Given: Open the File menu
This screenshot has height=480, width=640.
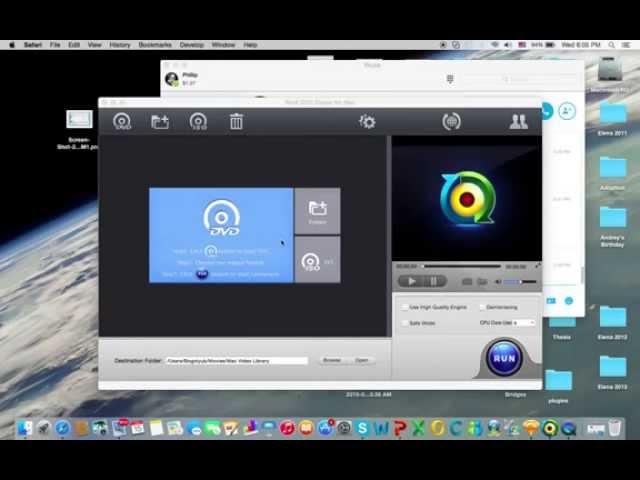Looking at the screenshot, I should 55,45.
